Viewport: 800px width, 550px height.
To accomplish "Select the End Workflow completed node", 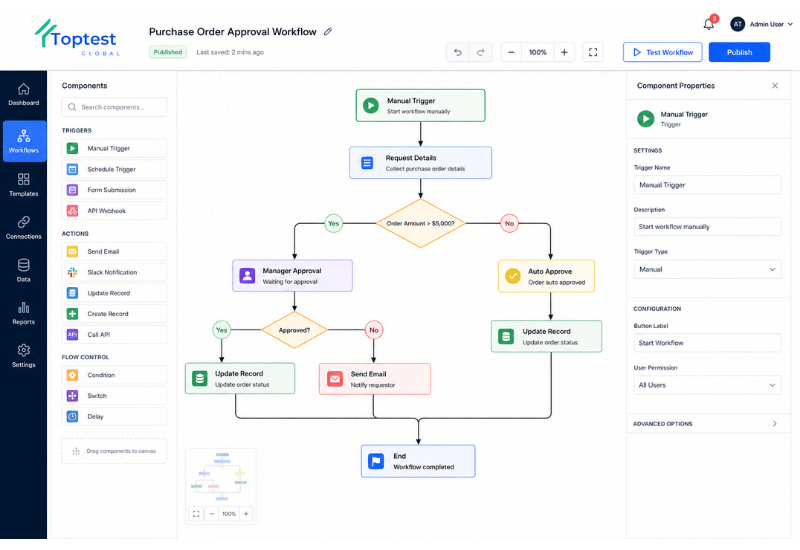I will coord(418,461).
